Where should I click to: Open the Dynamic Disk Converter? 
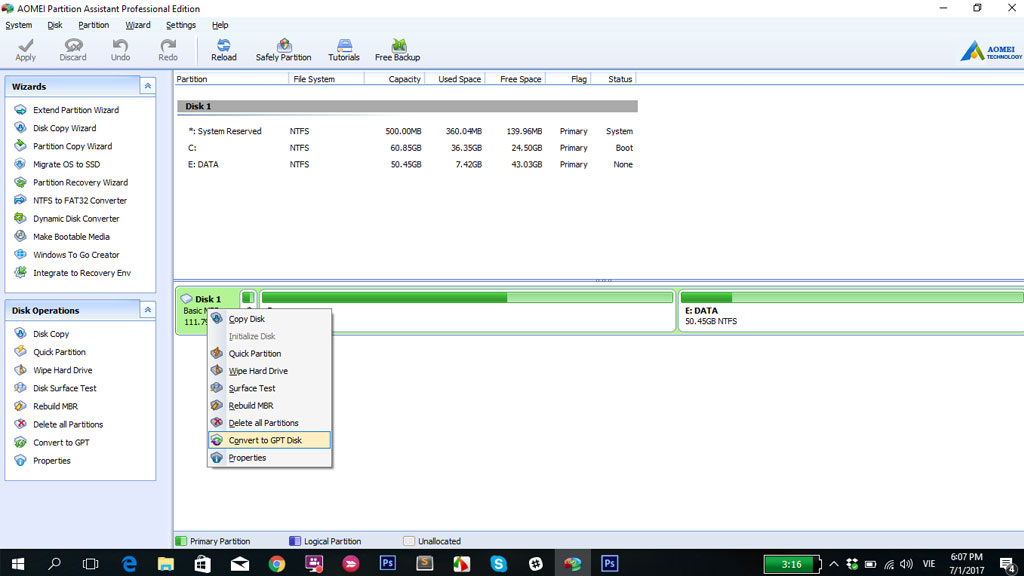(76, 219)
